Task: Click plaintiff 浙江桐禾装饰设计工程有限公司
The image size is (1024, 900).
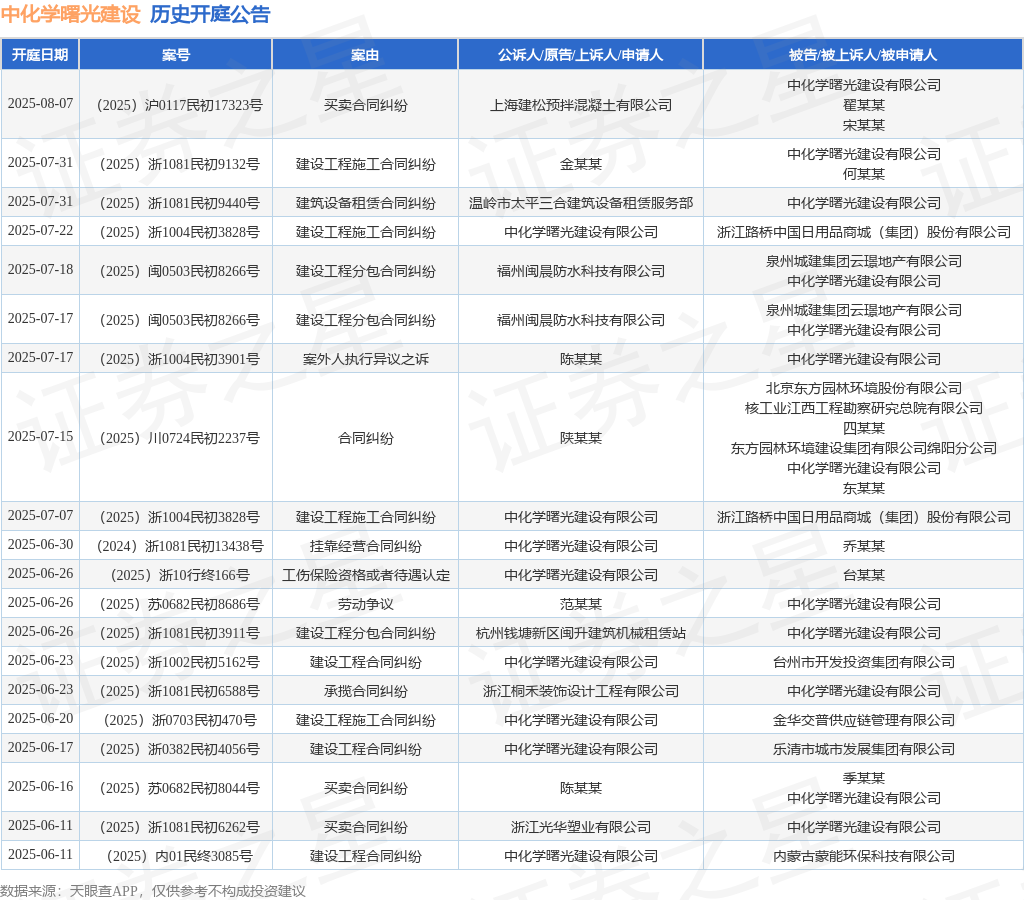Action: point(581,691)
